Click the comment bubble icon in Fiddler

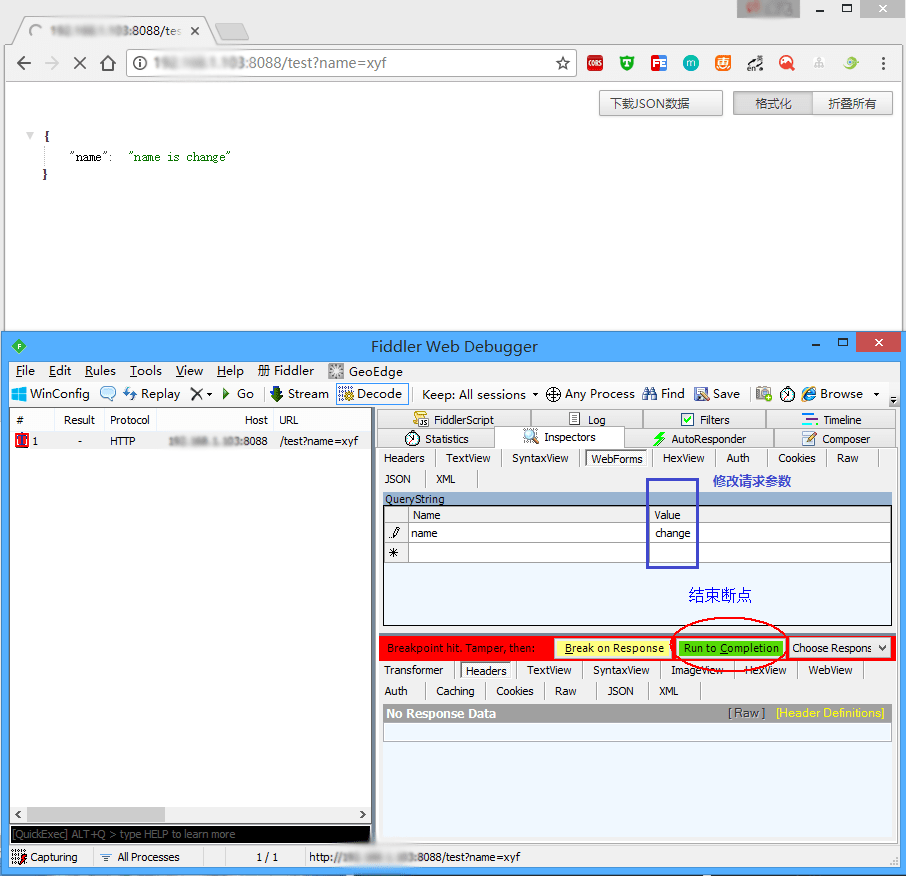(107, 394)
